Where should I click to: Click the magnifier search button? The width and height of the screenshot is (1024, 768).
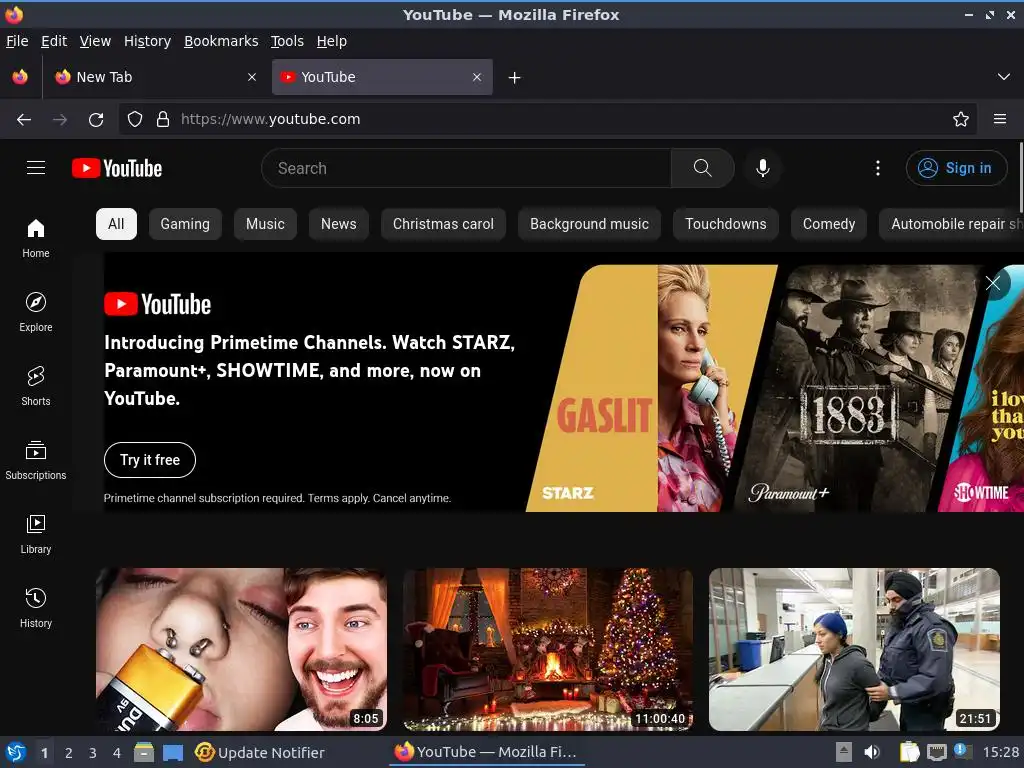703,168
